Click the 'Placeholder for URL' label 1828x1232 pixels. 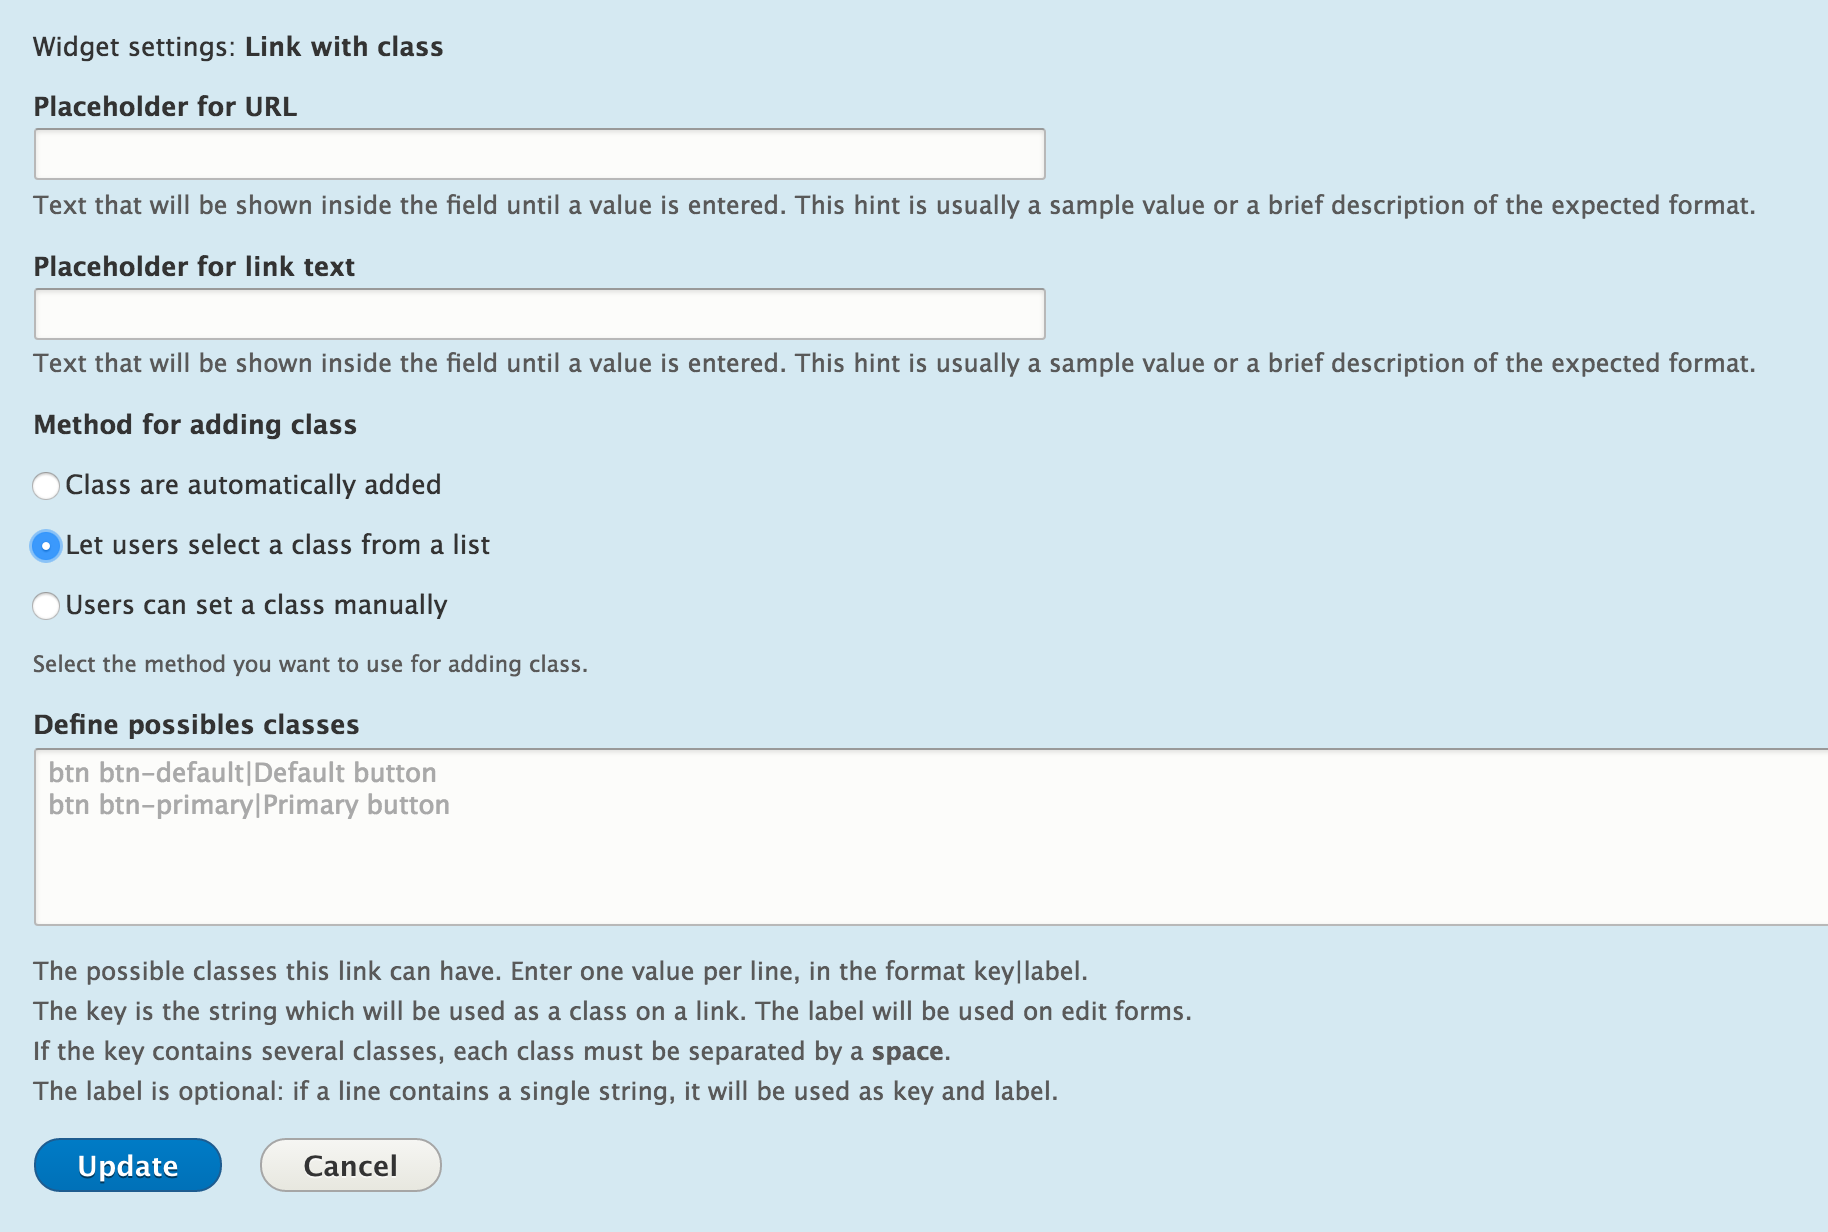click(165, 107)
